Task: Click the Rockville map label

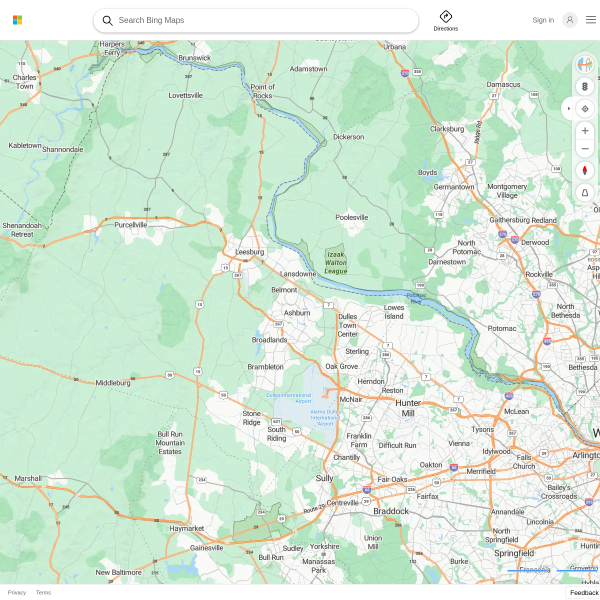Action: point(539,274)
